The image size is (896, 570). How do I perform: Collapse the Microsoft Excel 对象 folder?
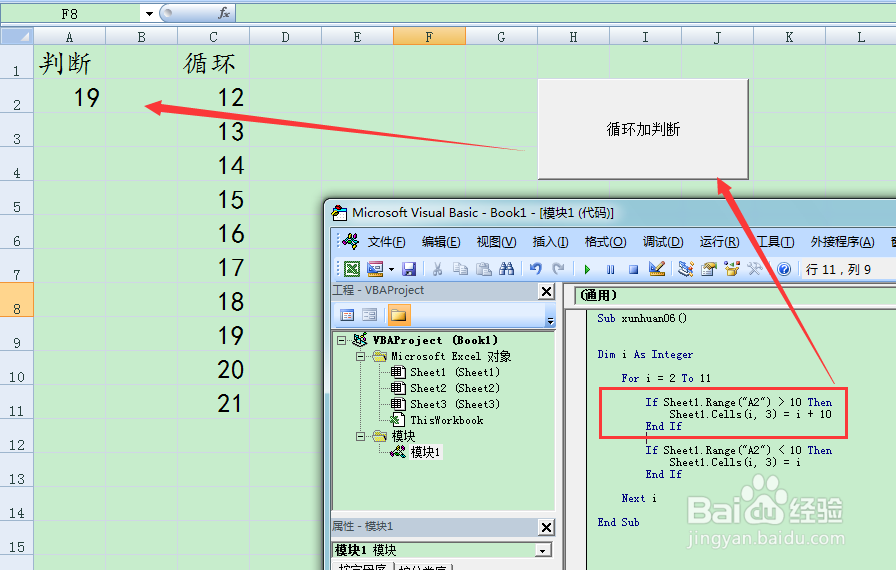click(x=361, y=356)
